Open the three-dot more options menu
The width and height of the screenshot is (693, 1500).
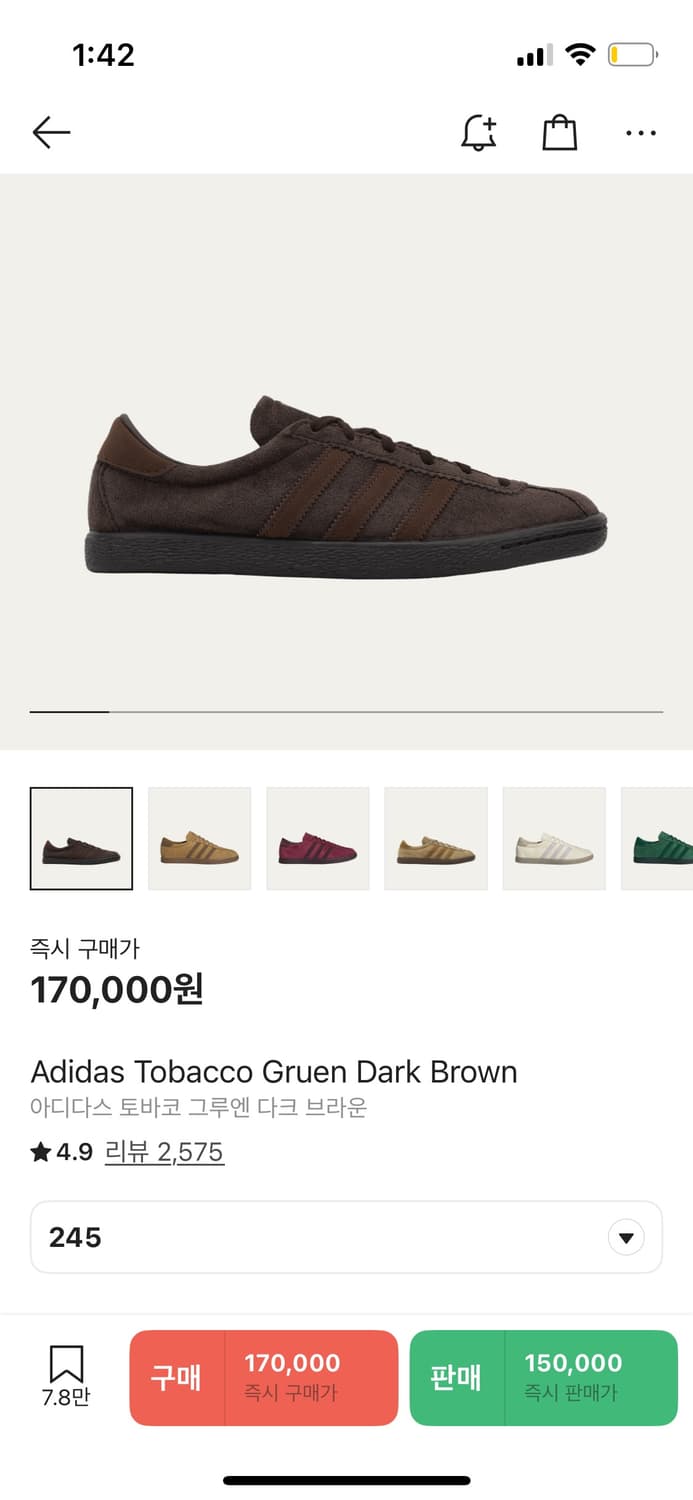point(640,132)
